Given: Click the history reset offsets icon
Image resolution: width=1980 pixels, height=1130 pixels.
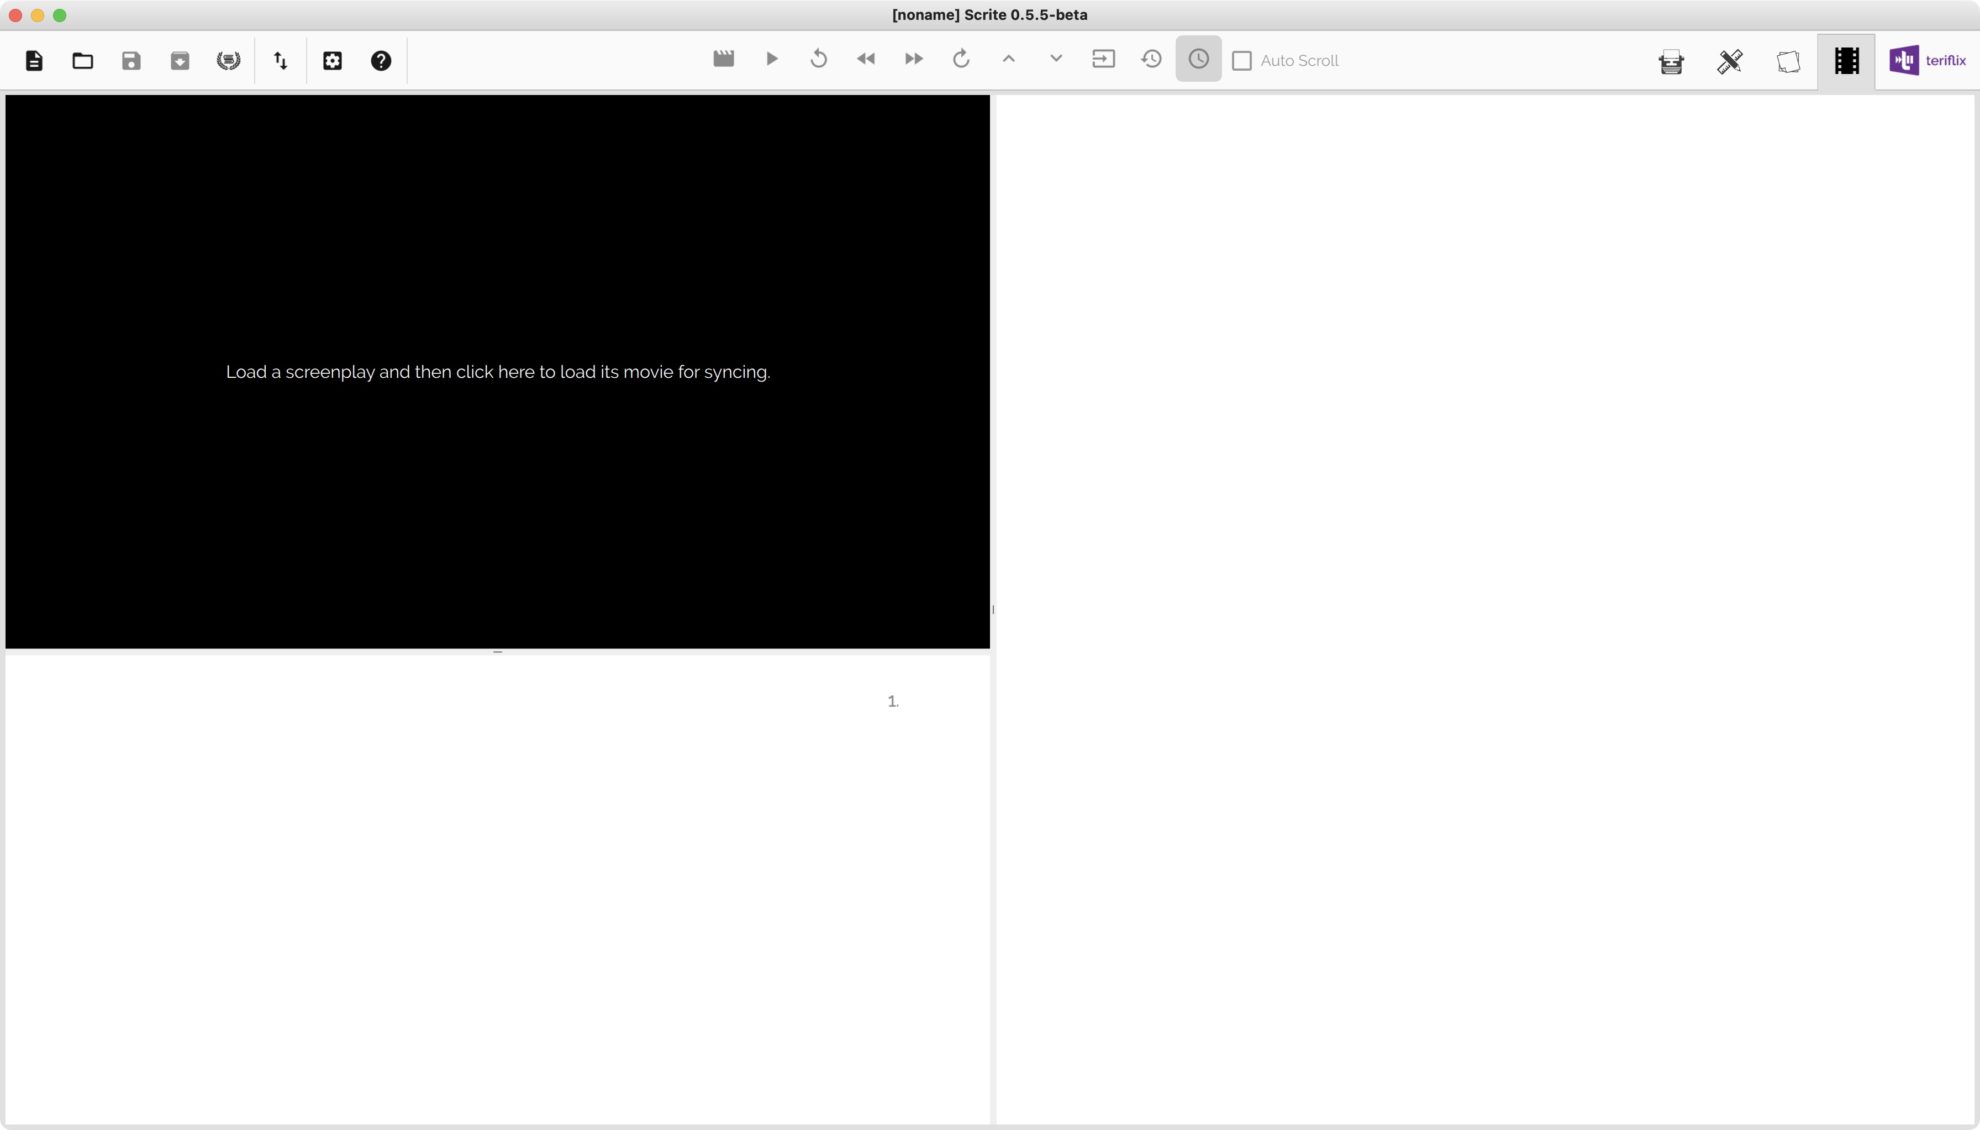Looking at the screenshot, I should point(1151,59).
